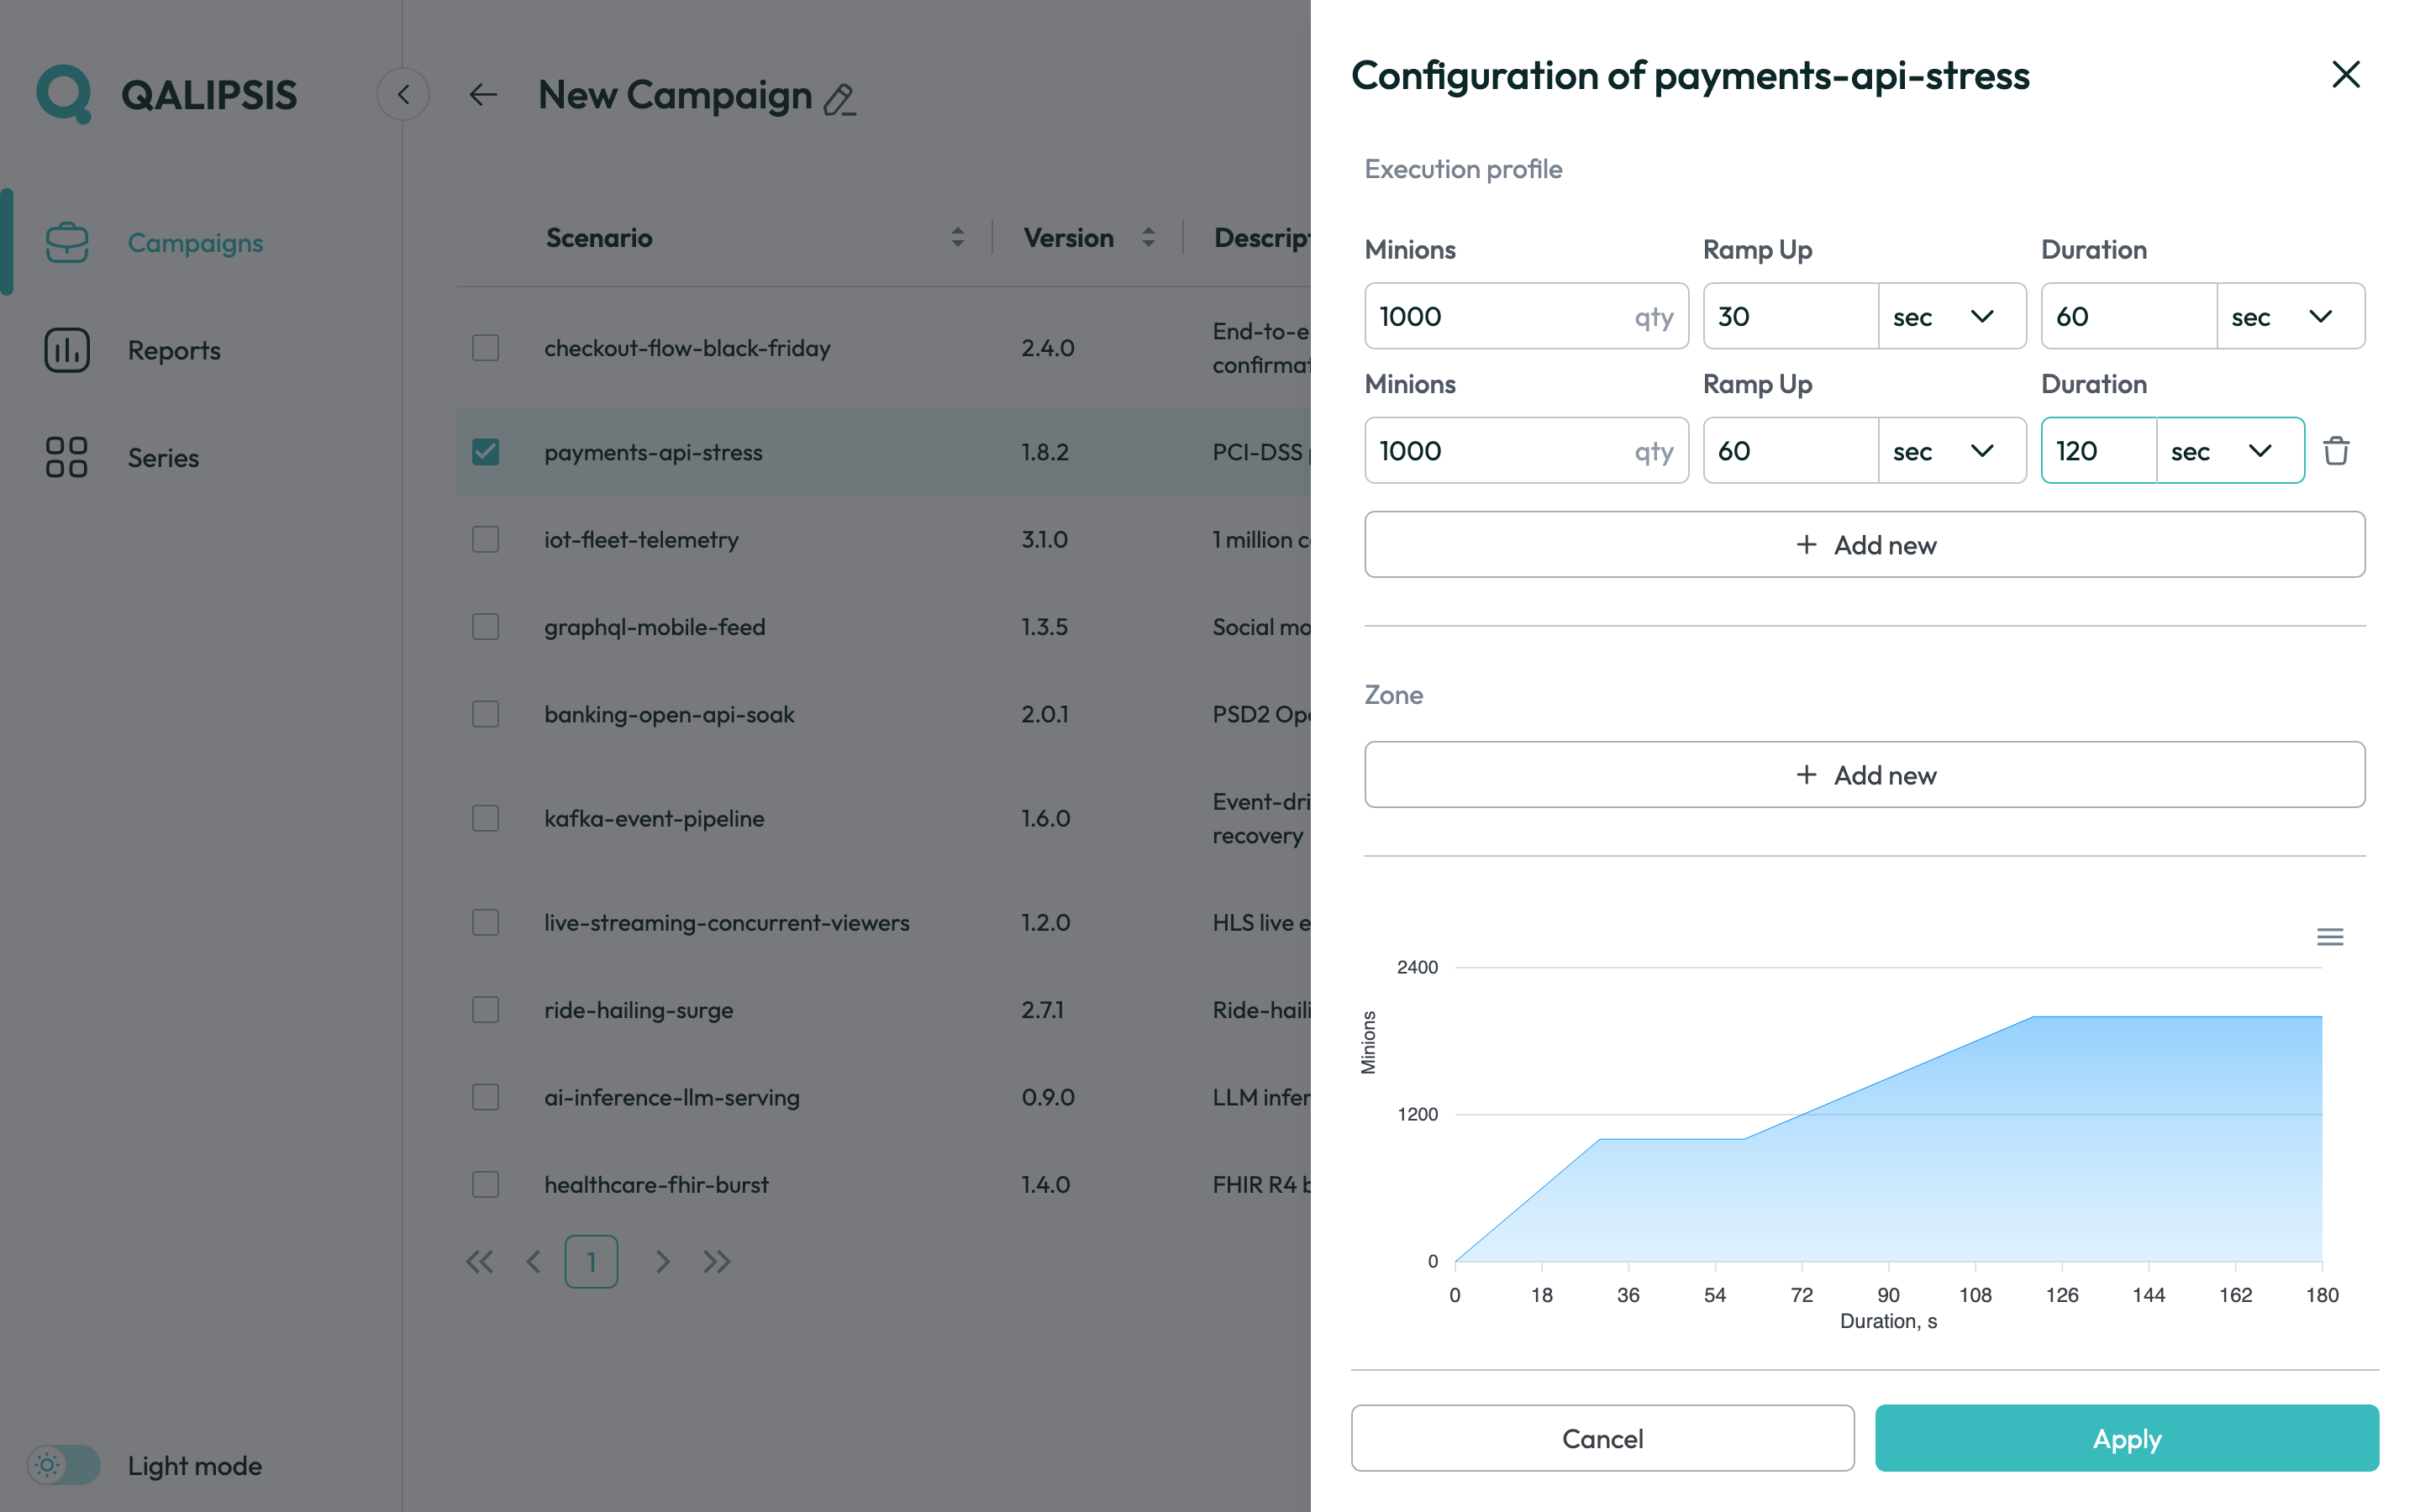The height and width of the screenshot is (1512, 2420).
Task: Edit the New Campaign name pencil icon
Action: tap(840, 99)
